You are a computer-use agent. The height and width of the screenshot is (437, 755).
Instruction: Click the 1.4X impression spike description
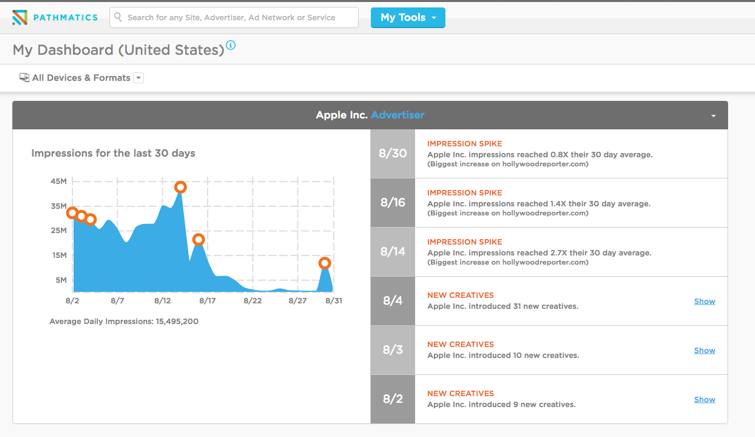point(539,204)
